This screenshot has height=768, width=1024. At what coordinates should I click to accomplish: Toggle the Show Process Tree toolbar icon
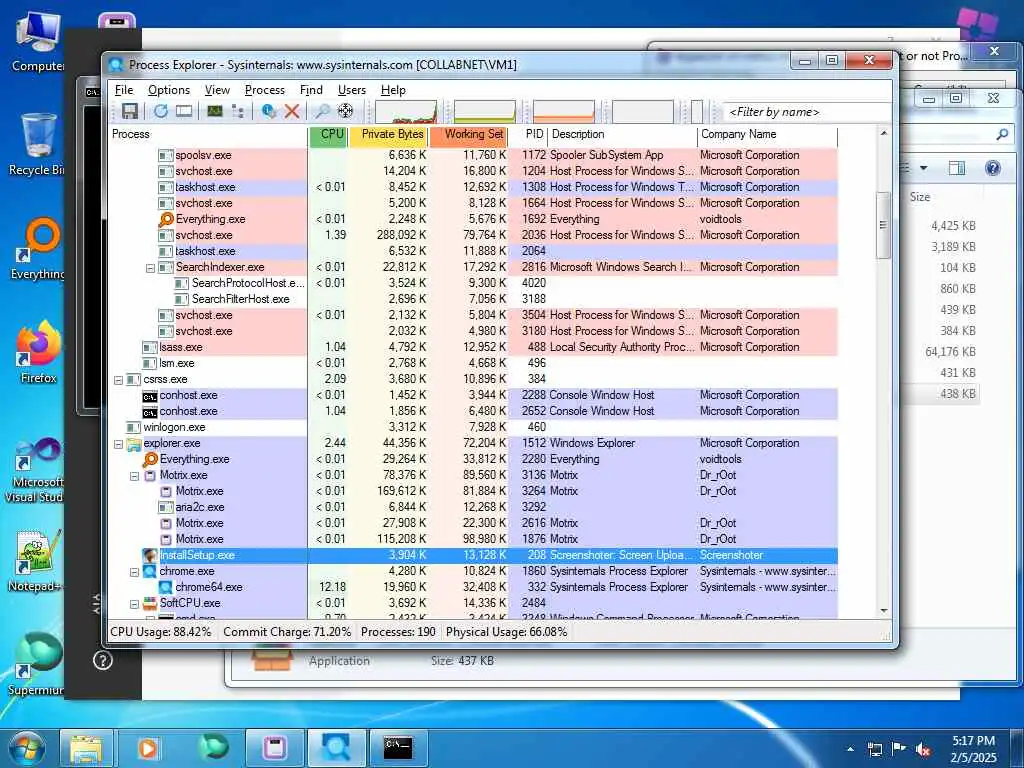tap(238, 112)
